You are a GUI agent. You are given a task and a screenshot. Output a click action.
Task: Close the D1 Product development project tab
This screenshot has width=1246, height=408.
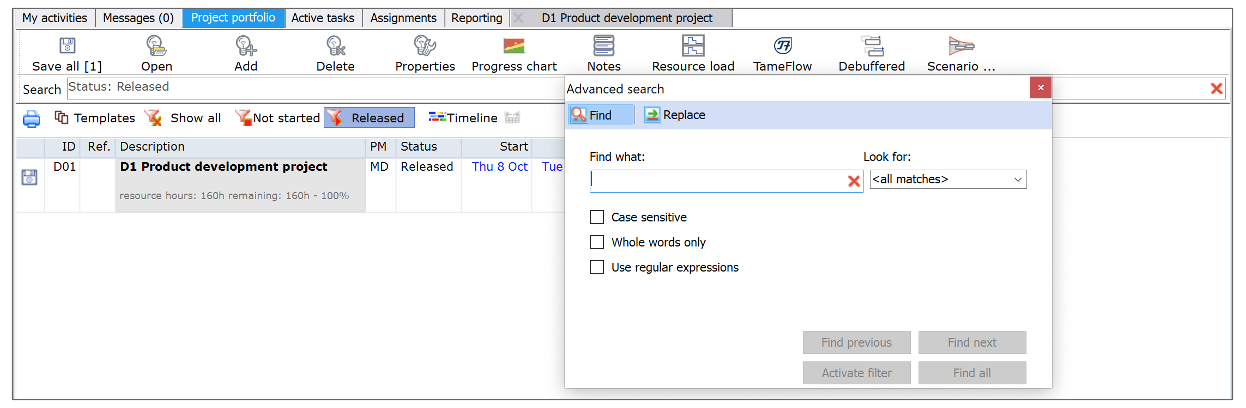point(518,18)
